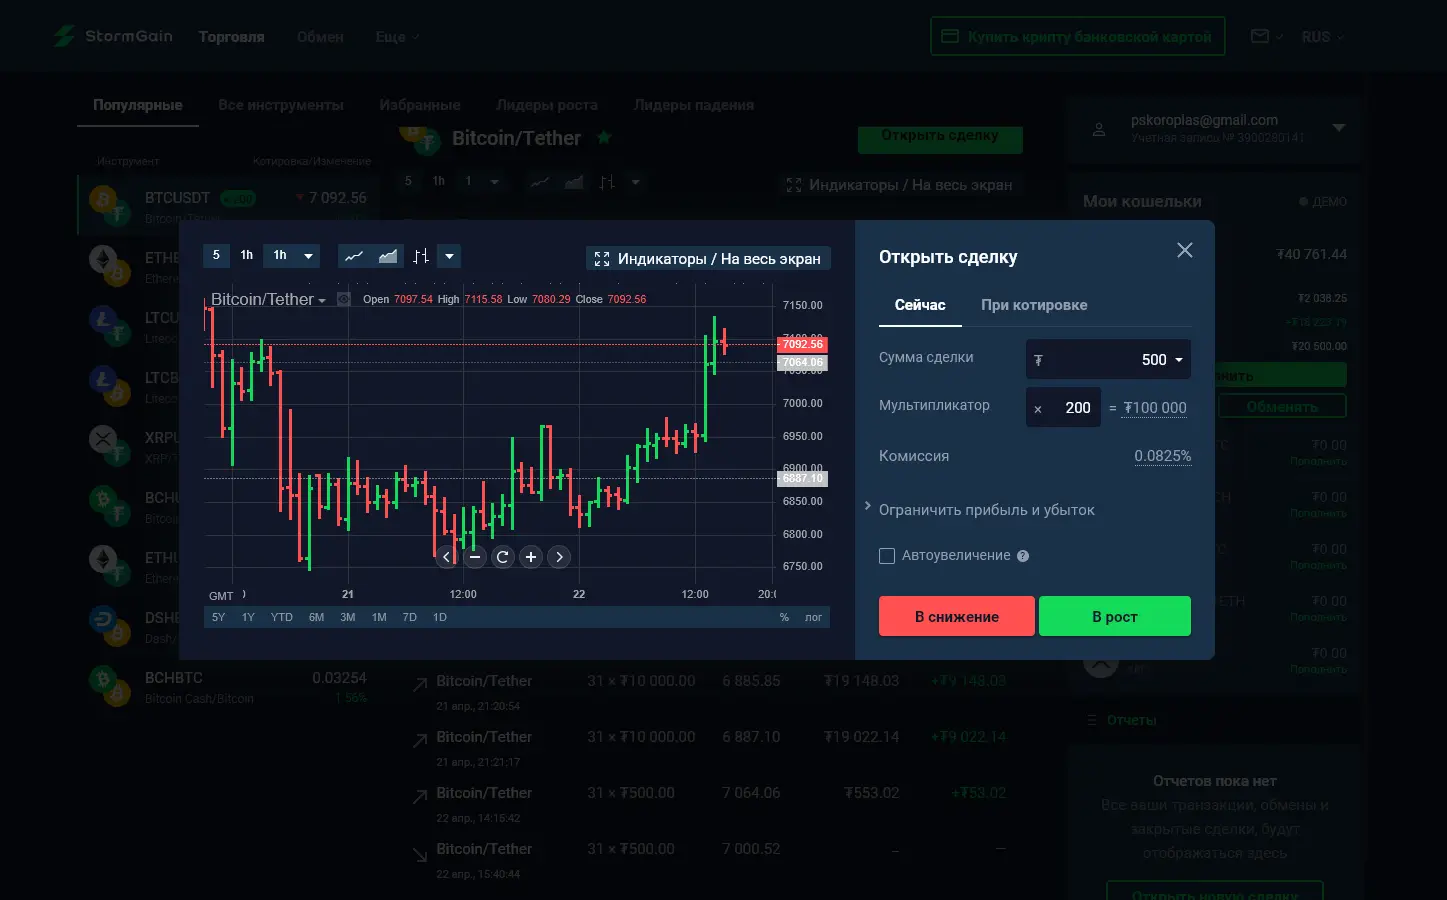Viewport: 1447px width, 900px height.
Task: Click the down-arrow icon of the 7 000.52 trade
Action: click(420, 854)
